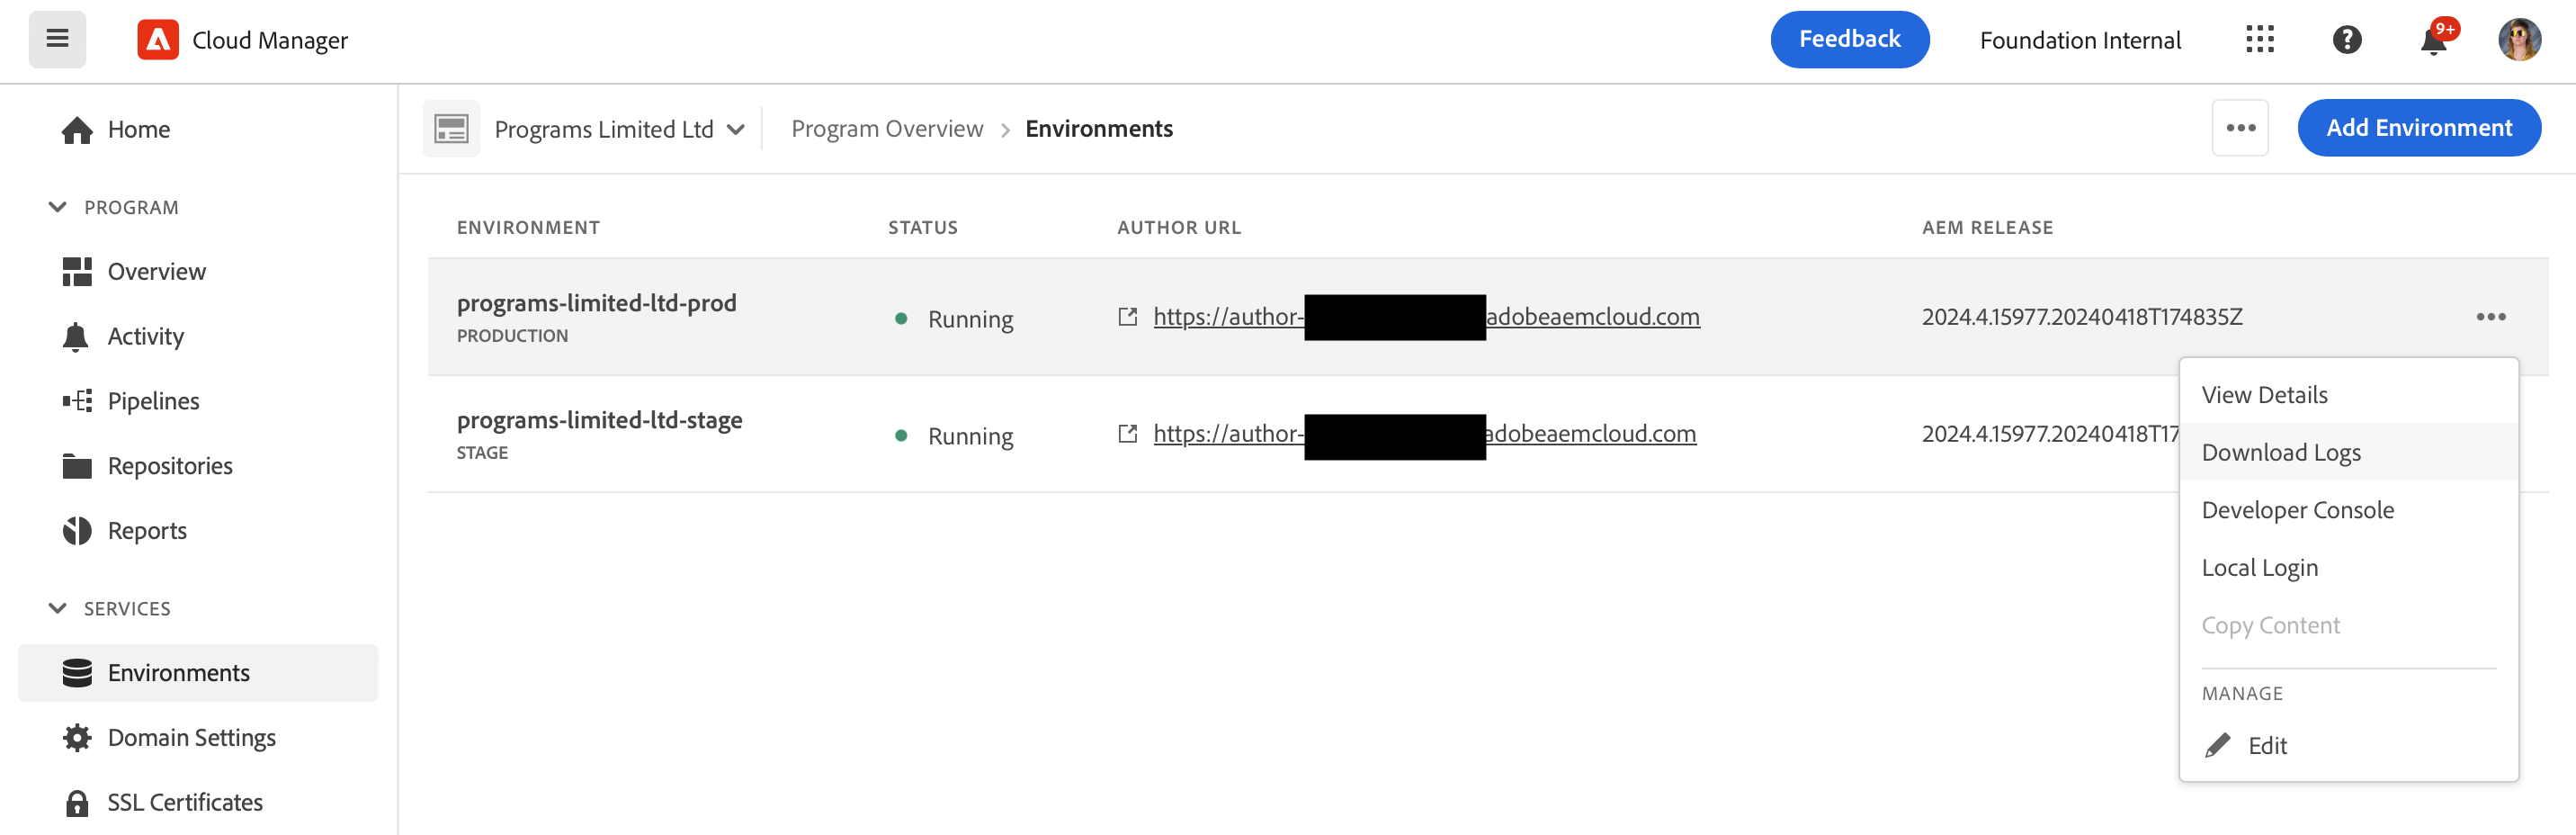The width and height of the screenshot is (2576, 835).
Task: Collapse the PROGRAM section
Action: click(x=58, y=207)
